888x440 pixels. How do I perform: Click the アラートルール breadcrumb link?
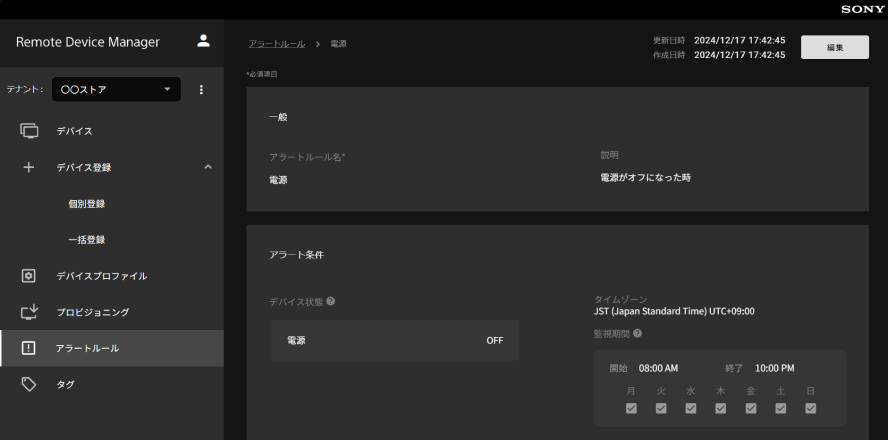(277, 45)
